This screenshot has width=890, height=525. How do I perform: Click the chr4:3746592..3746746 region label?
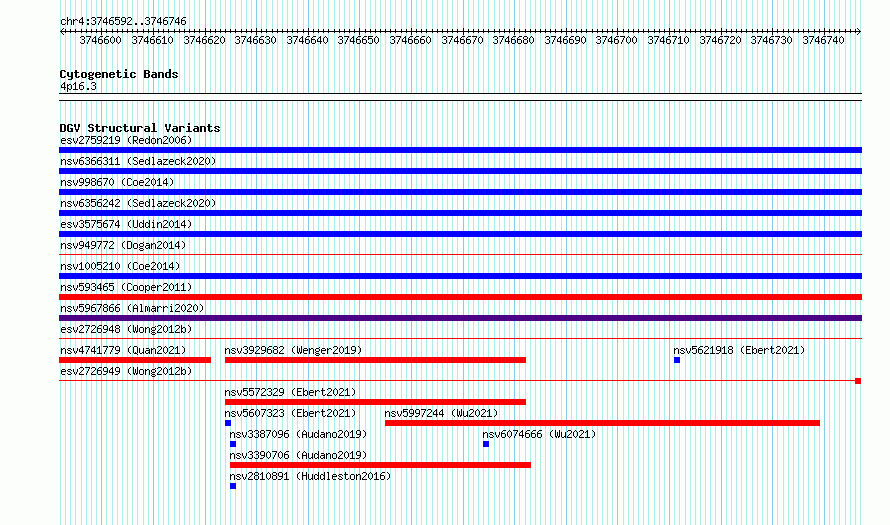click(123, 21)
